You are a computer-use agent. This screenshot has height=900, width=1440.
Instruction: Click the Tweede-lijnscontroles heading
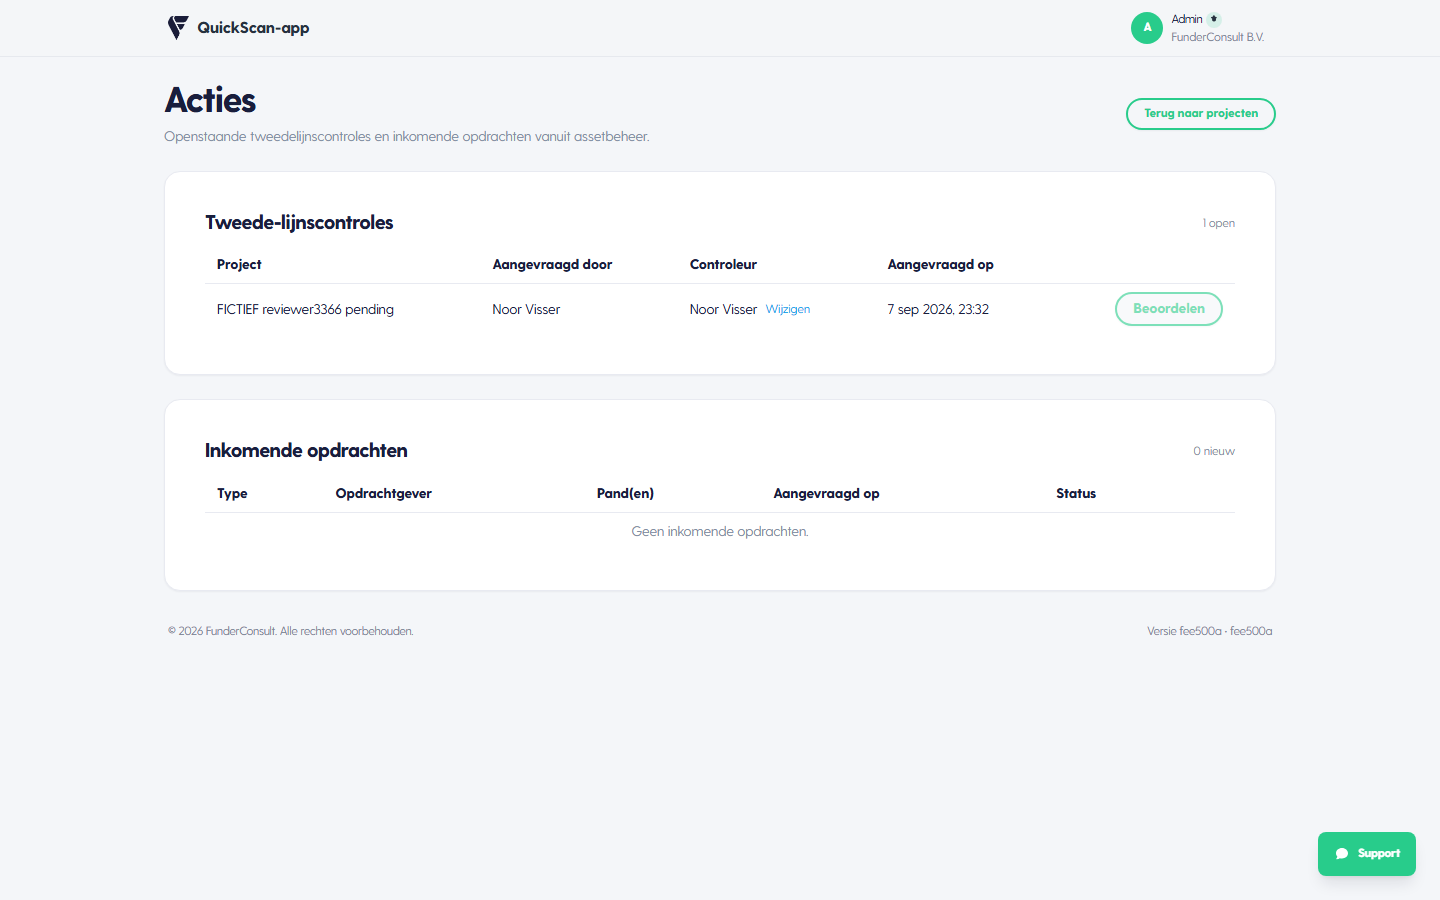coord(299,223)
